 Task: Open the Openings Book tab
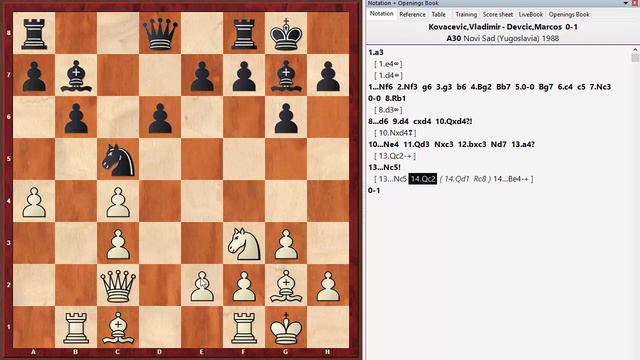click(569, 14)
